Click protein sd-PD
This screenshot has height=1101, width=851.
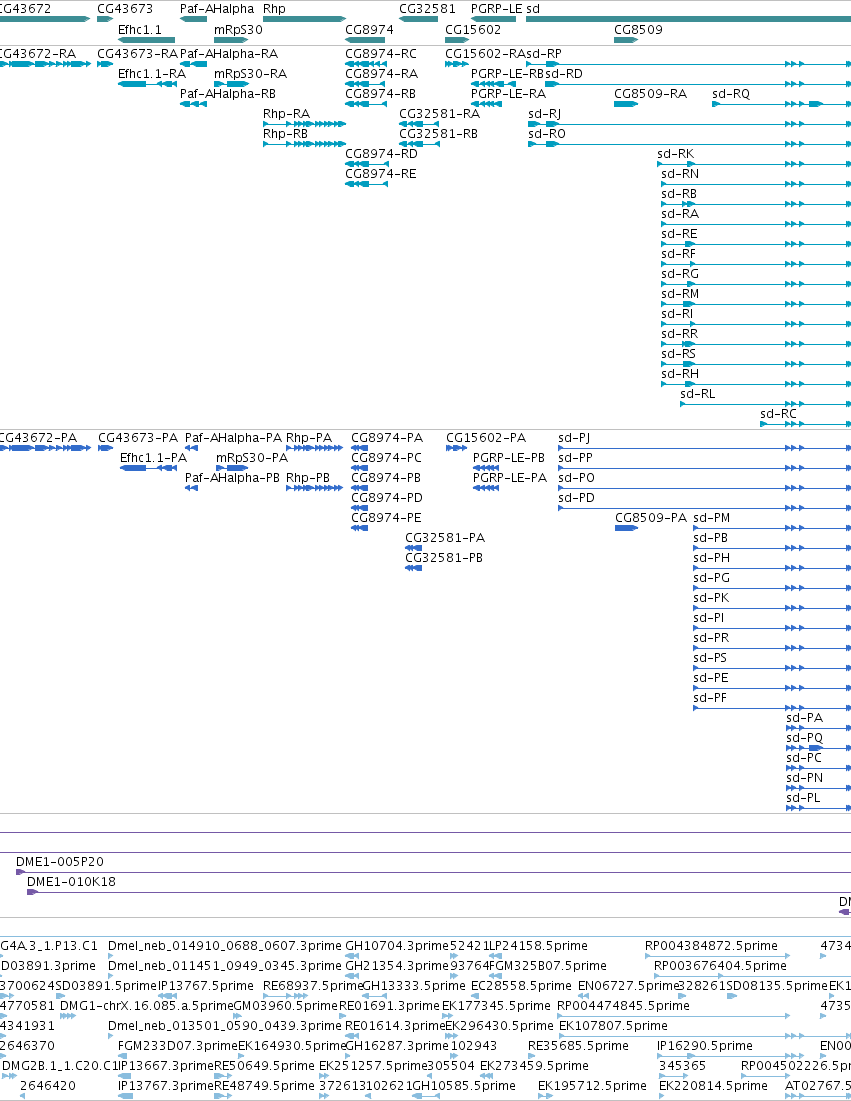[x=576, y=498]
